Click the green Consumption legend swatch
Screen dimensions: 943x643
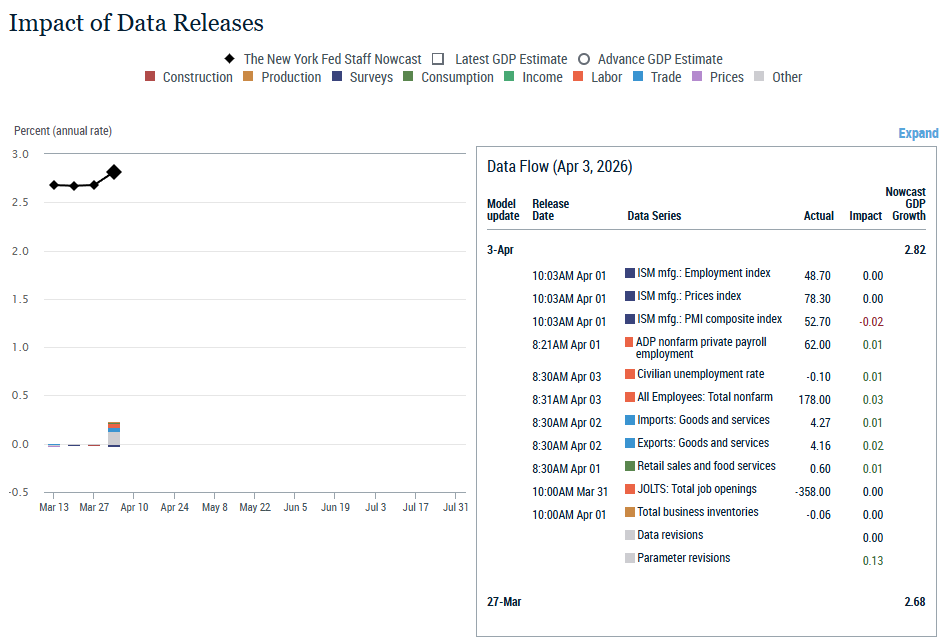coord(409,77)
